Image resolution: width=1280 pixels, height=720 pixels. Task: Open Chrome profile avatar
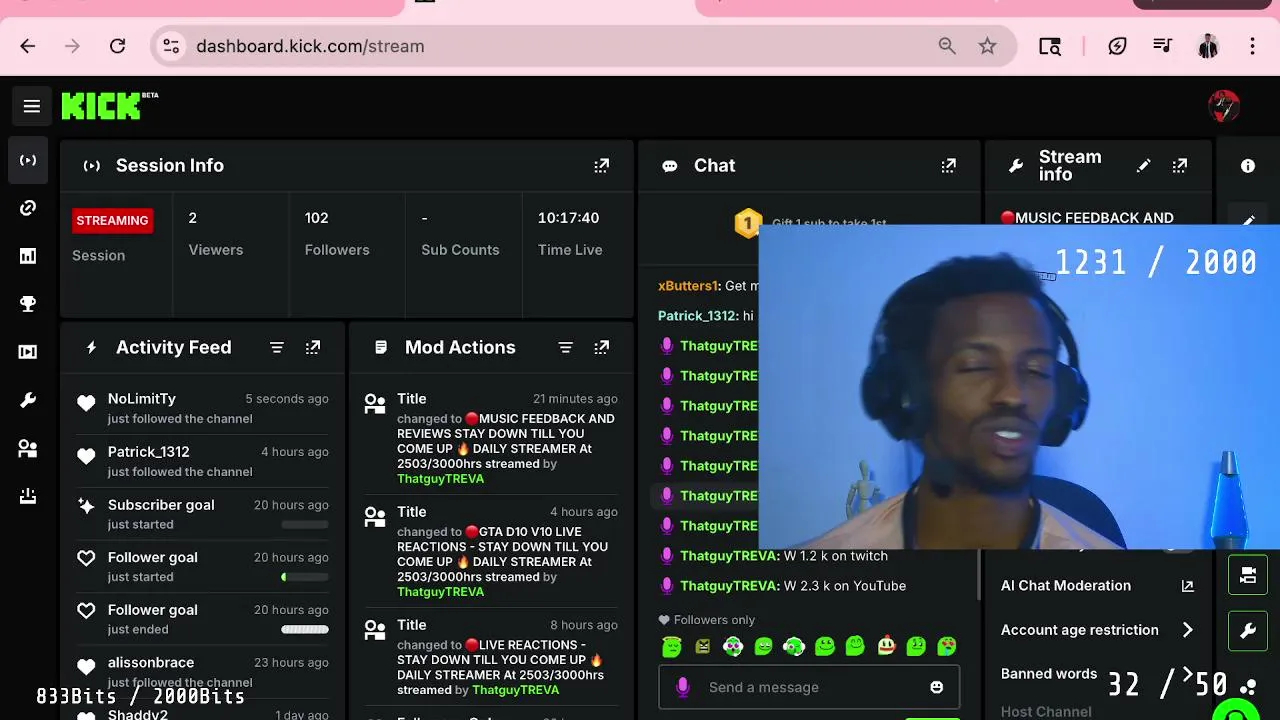(1208, 46)
